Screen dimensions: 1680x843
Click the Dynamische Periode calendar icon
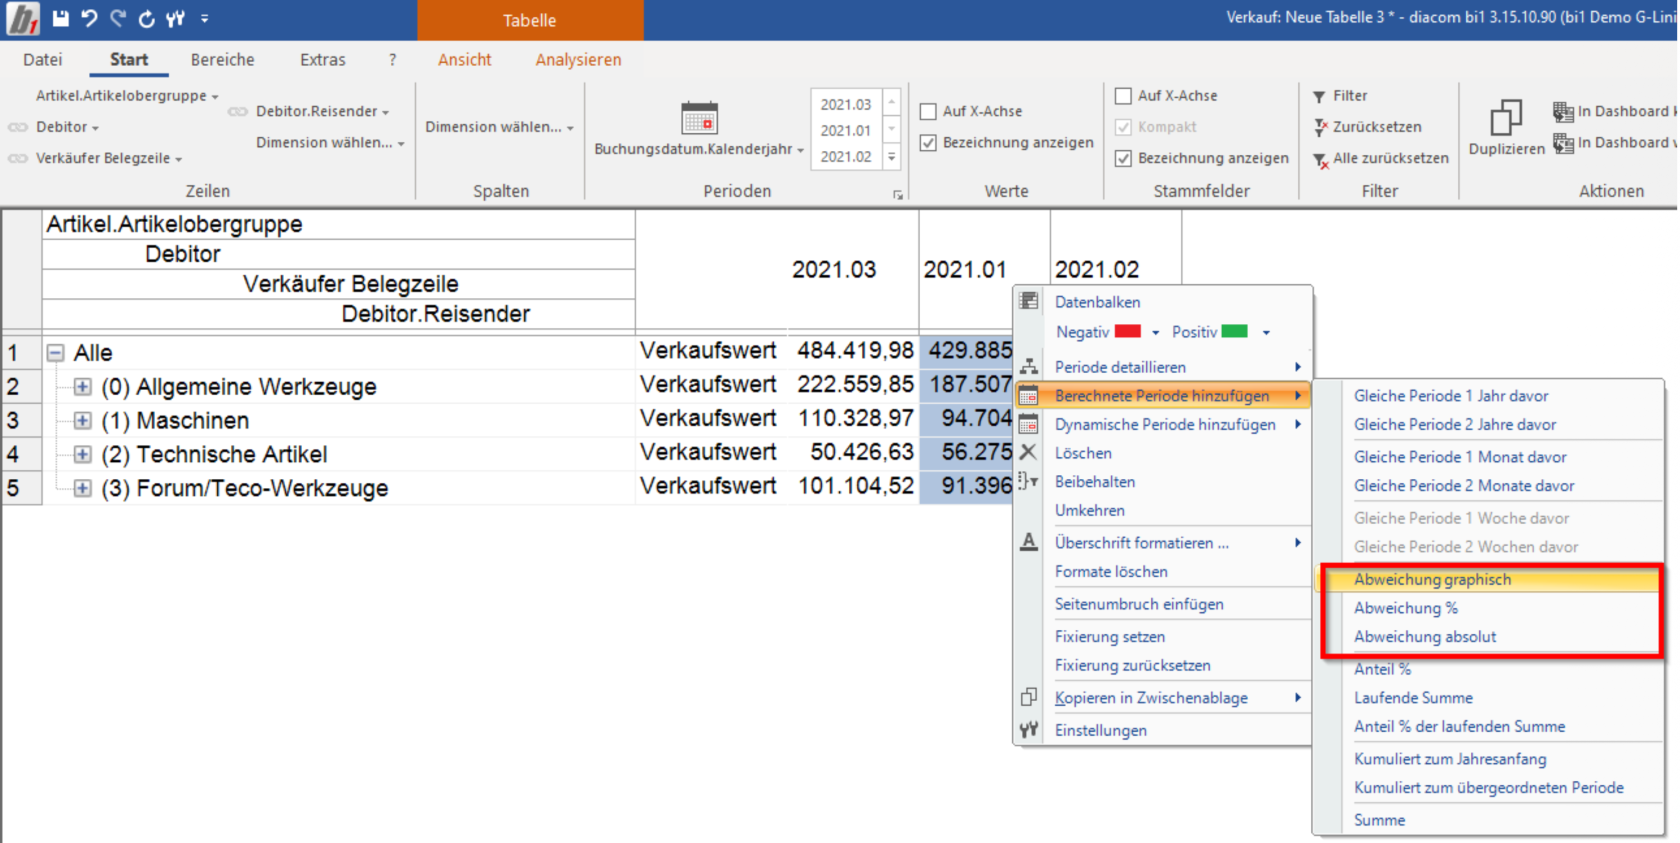1029,424
